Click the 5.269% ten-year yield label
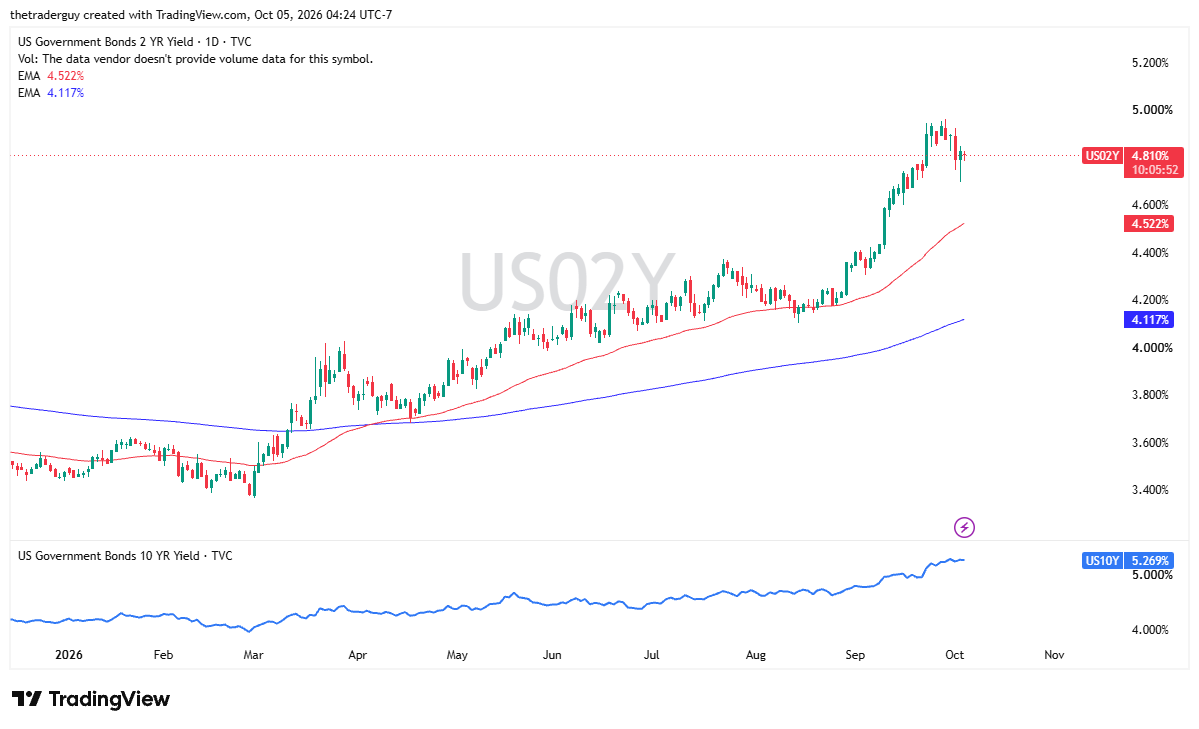1199x729 pixels. pyautogui.click(x=1149, y=561)
